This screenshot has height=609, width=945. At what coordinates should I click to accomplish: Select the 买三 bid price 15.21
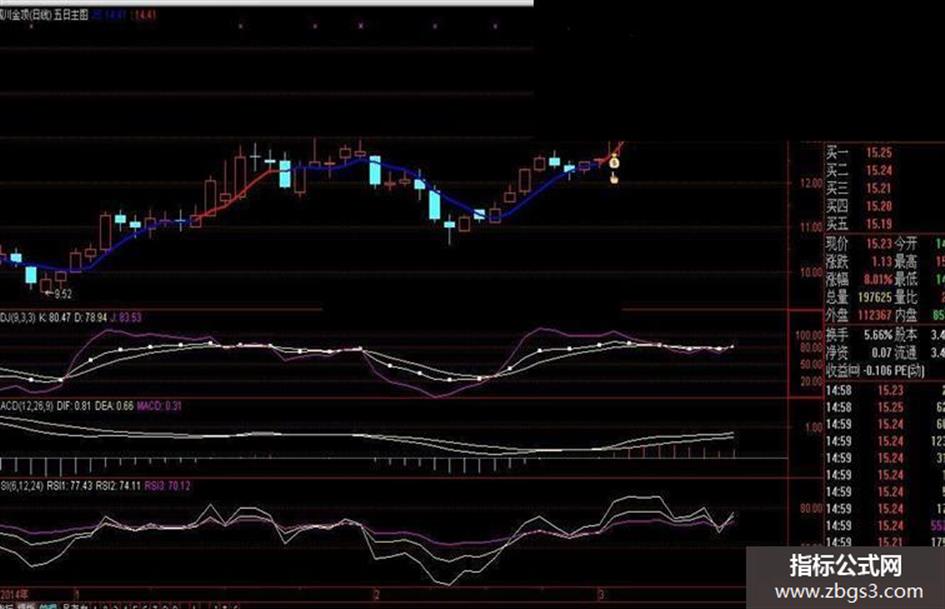(879, 188)
